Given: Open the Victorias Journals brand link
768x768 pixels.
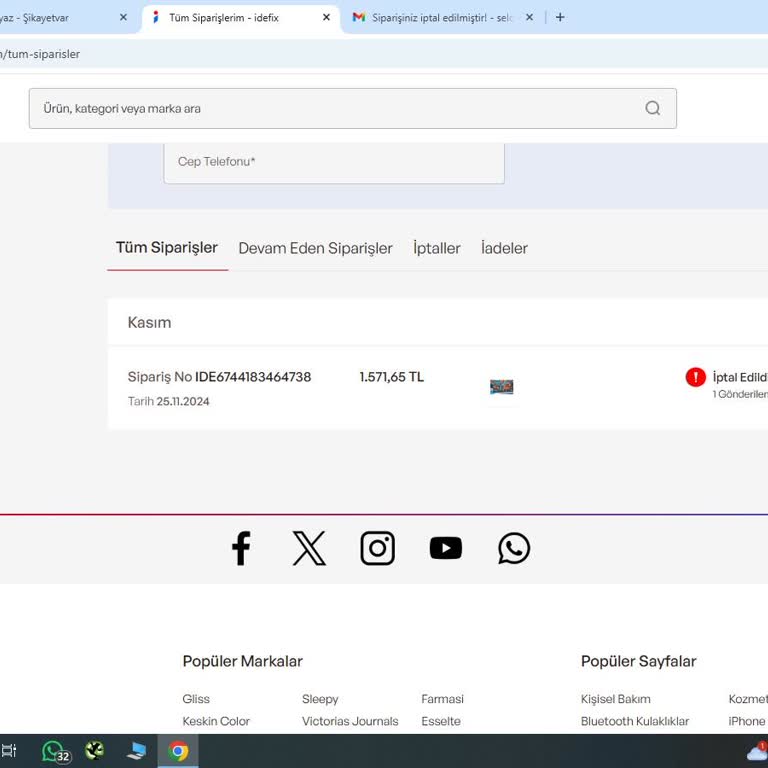Looking at the screenshot, I should 350,721.
